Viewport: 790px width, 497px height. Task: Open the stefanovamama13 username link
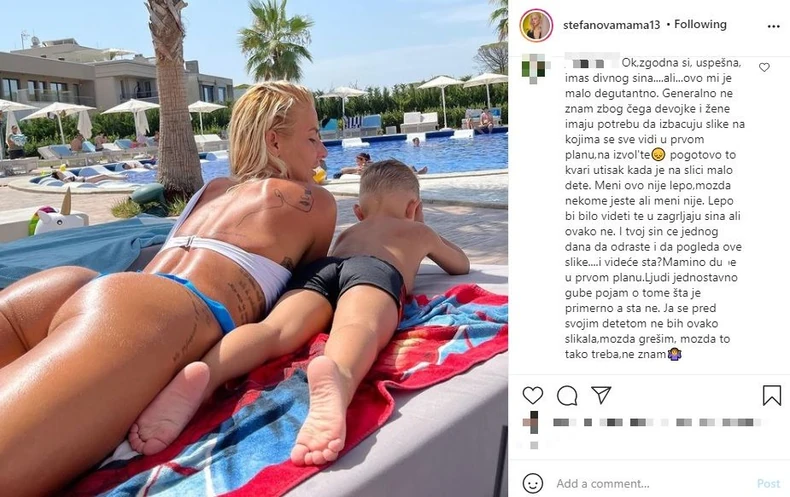point(612,25)
